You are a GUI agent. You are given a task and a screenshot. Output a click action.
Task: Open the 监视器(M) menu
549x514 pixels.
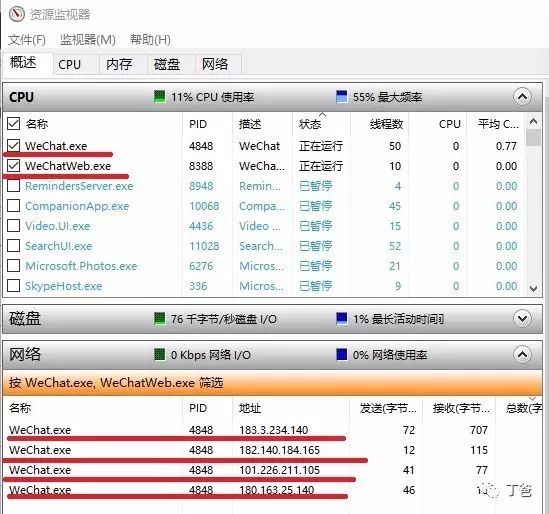(x=88, y=40)
